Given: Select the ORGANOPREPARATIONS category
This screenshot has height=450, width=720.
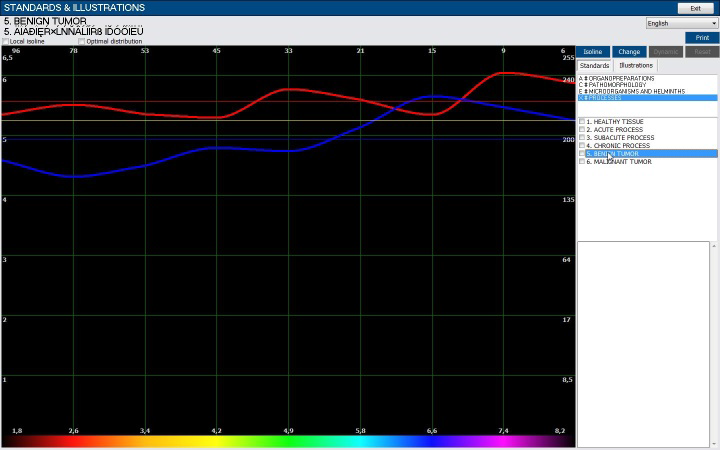Looking at the screenshot, I should 617,79.
